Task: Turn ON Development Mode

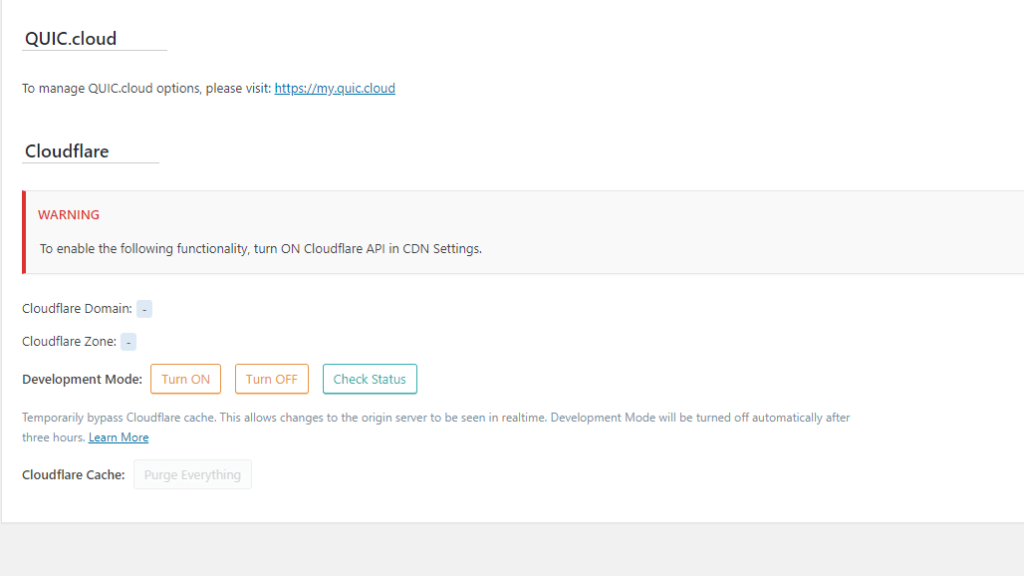Action: (x=185, y=379)
